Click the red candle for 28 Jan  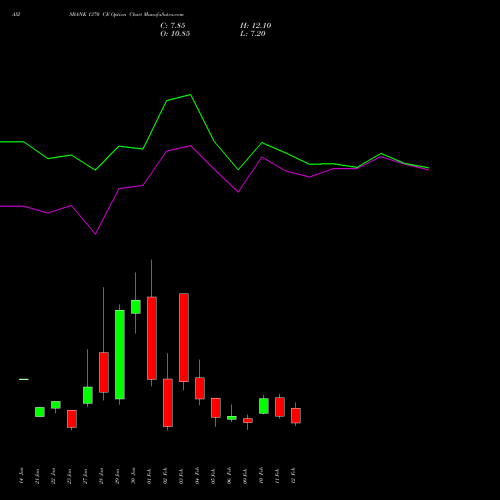click(104, 372)
